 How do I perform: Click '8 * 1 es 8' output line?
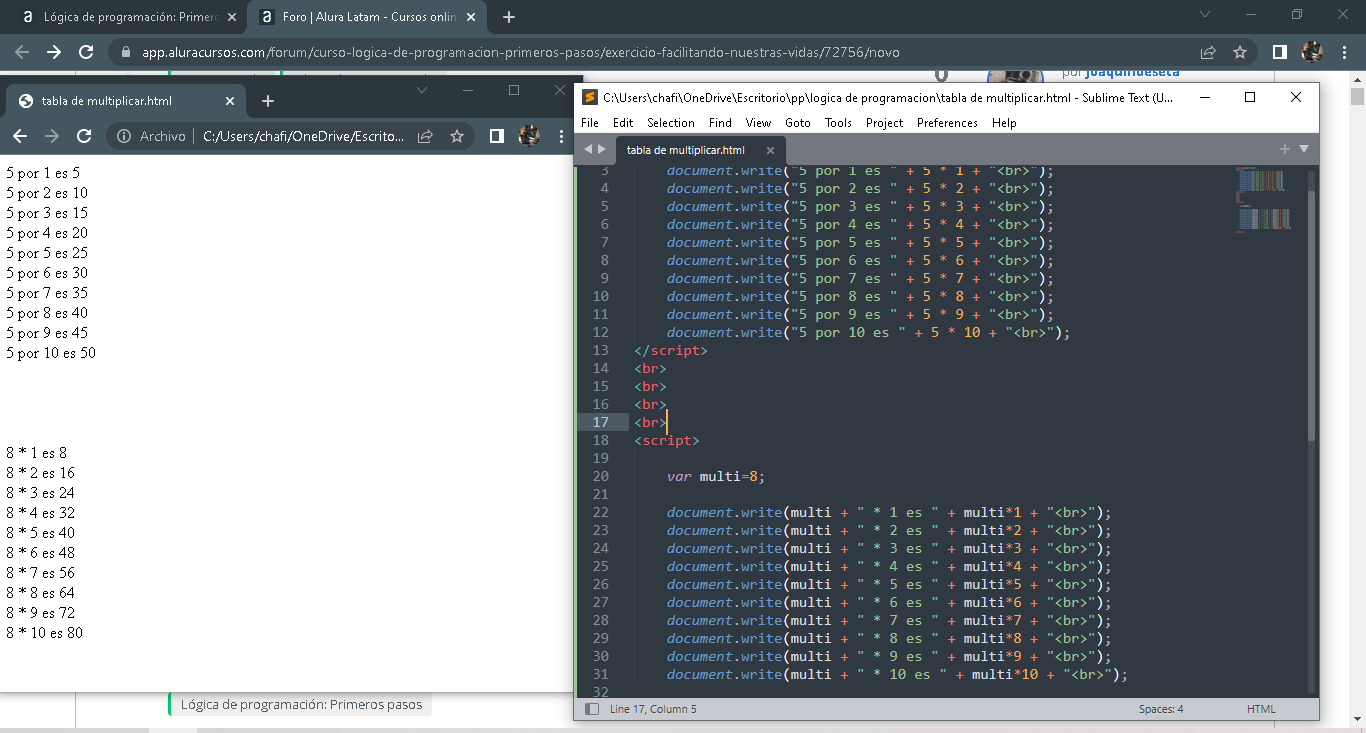[36, 453]
